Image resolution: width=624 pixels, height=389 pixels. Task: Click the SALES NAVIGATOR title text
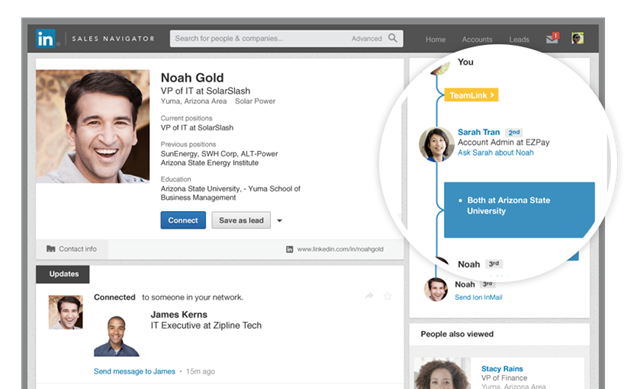tap(113, 39)
